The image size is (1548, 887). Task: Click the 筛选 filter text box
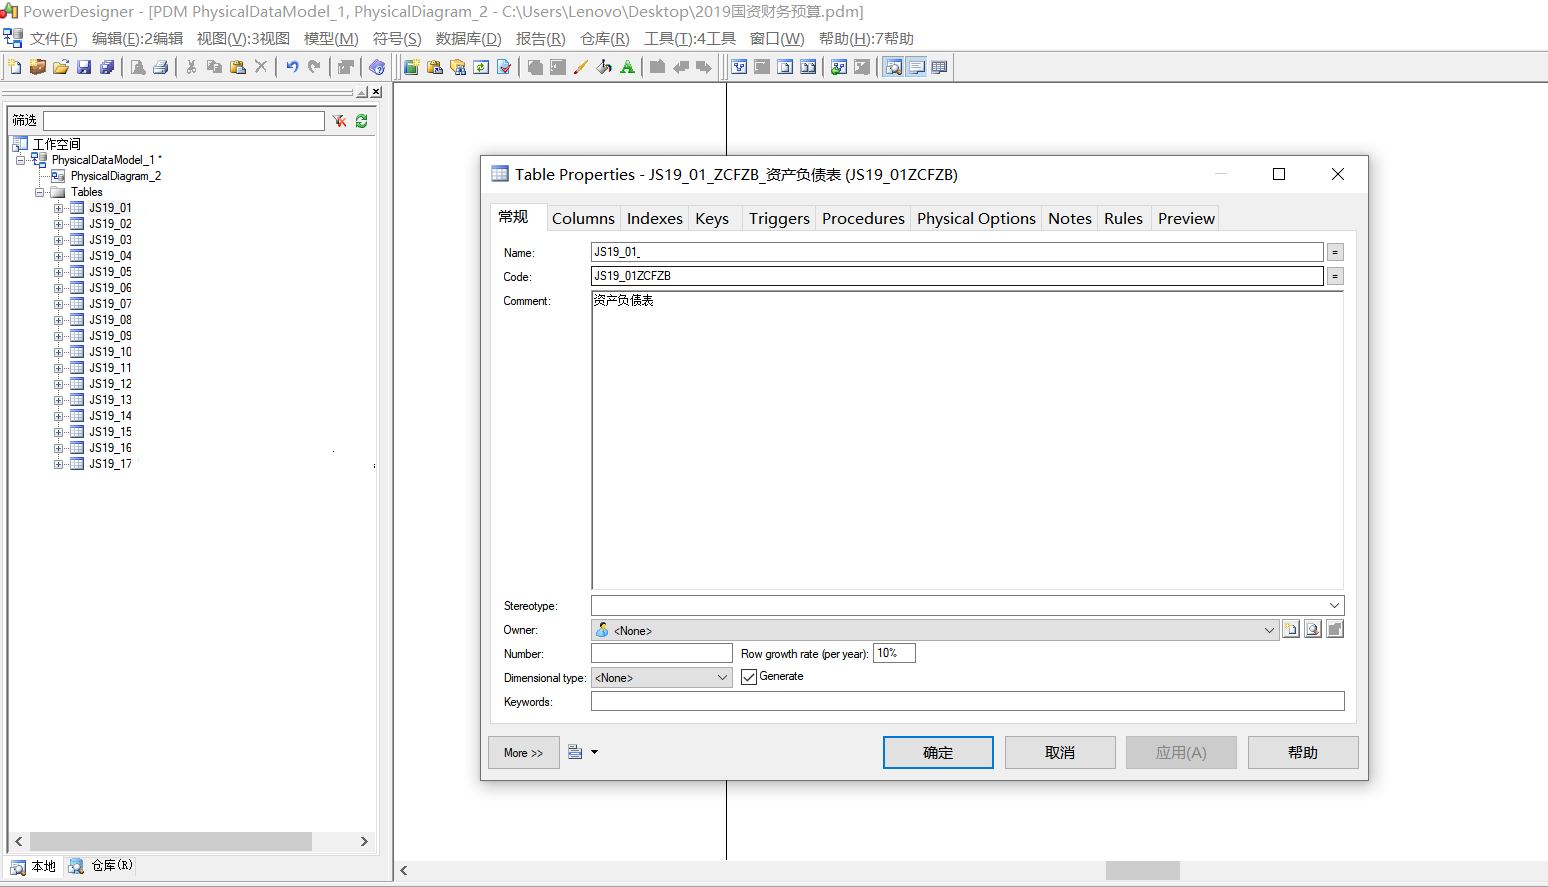pyautogui.click(x=184, y=121)
